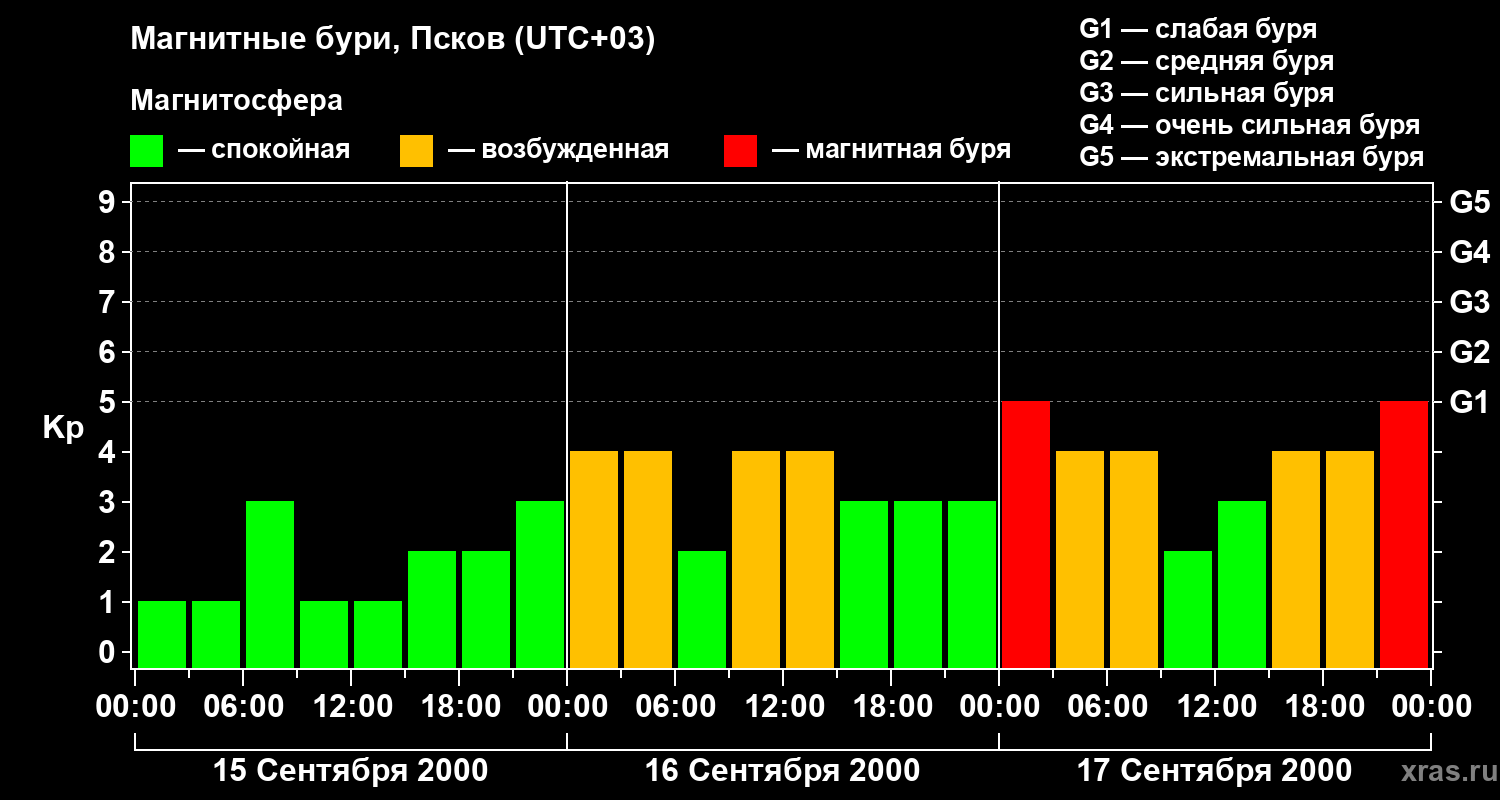
Task: Click the red 'магнитная буря' legend swatch
Action: coord(740,151)
